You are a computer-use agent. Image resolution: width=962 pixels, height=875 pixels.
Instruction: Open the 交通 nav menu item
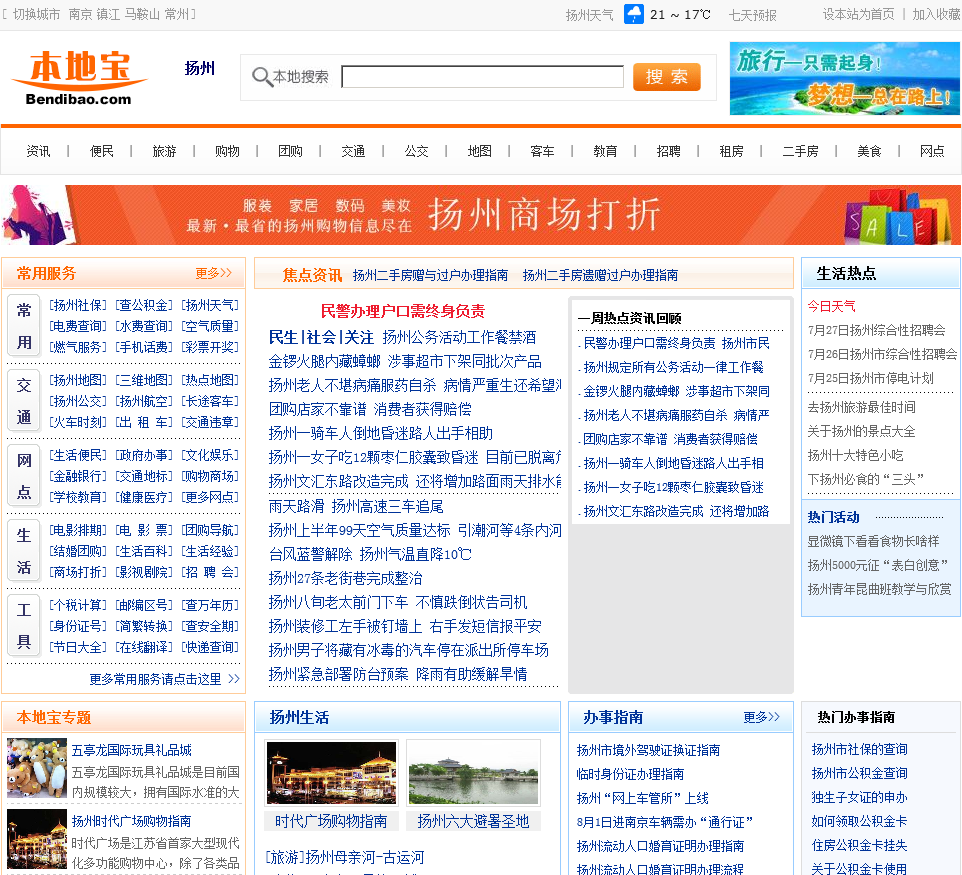353,151
